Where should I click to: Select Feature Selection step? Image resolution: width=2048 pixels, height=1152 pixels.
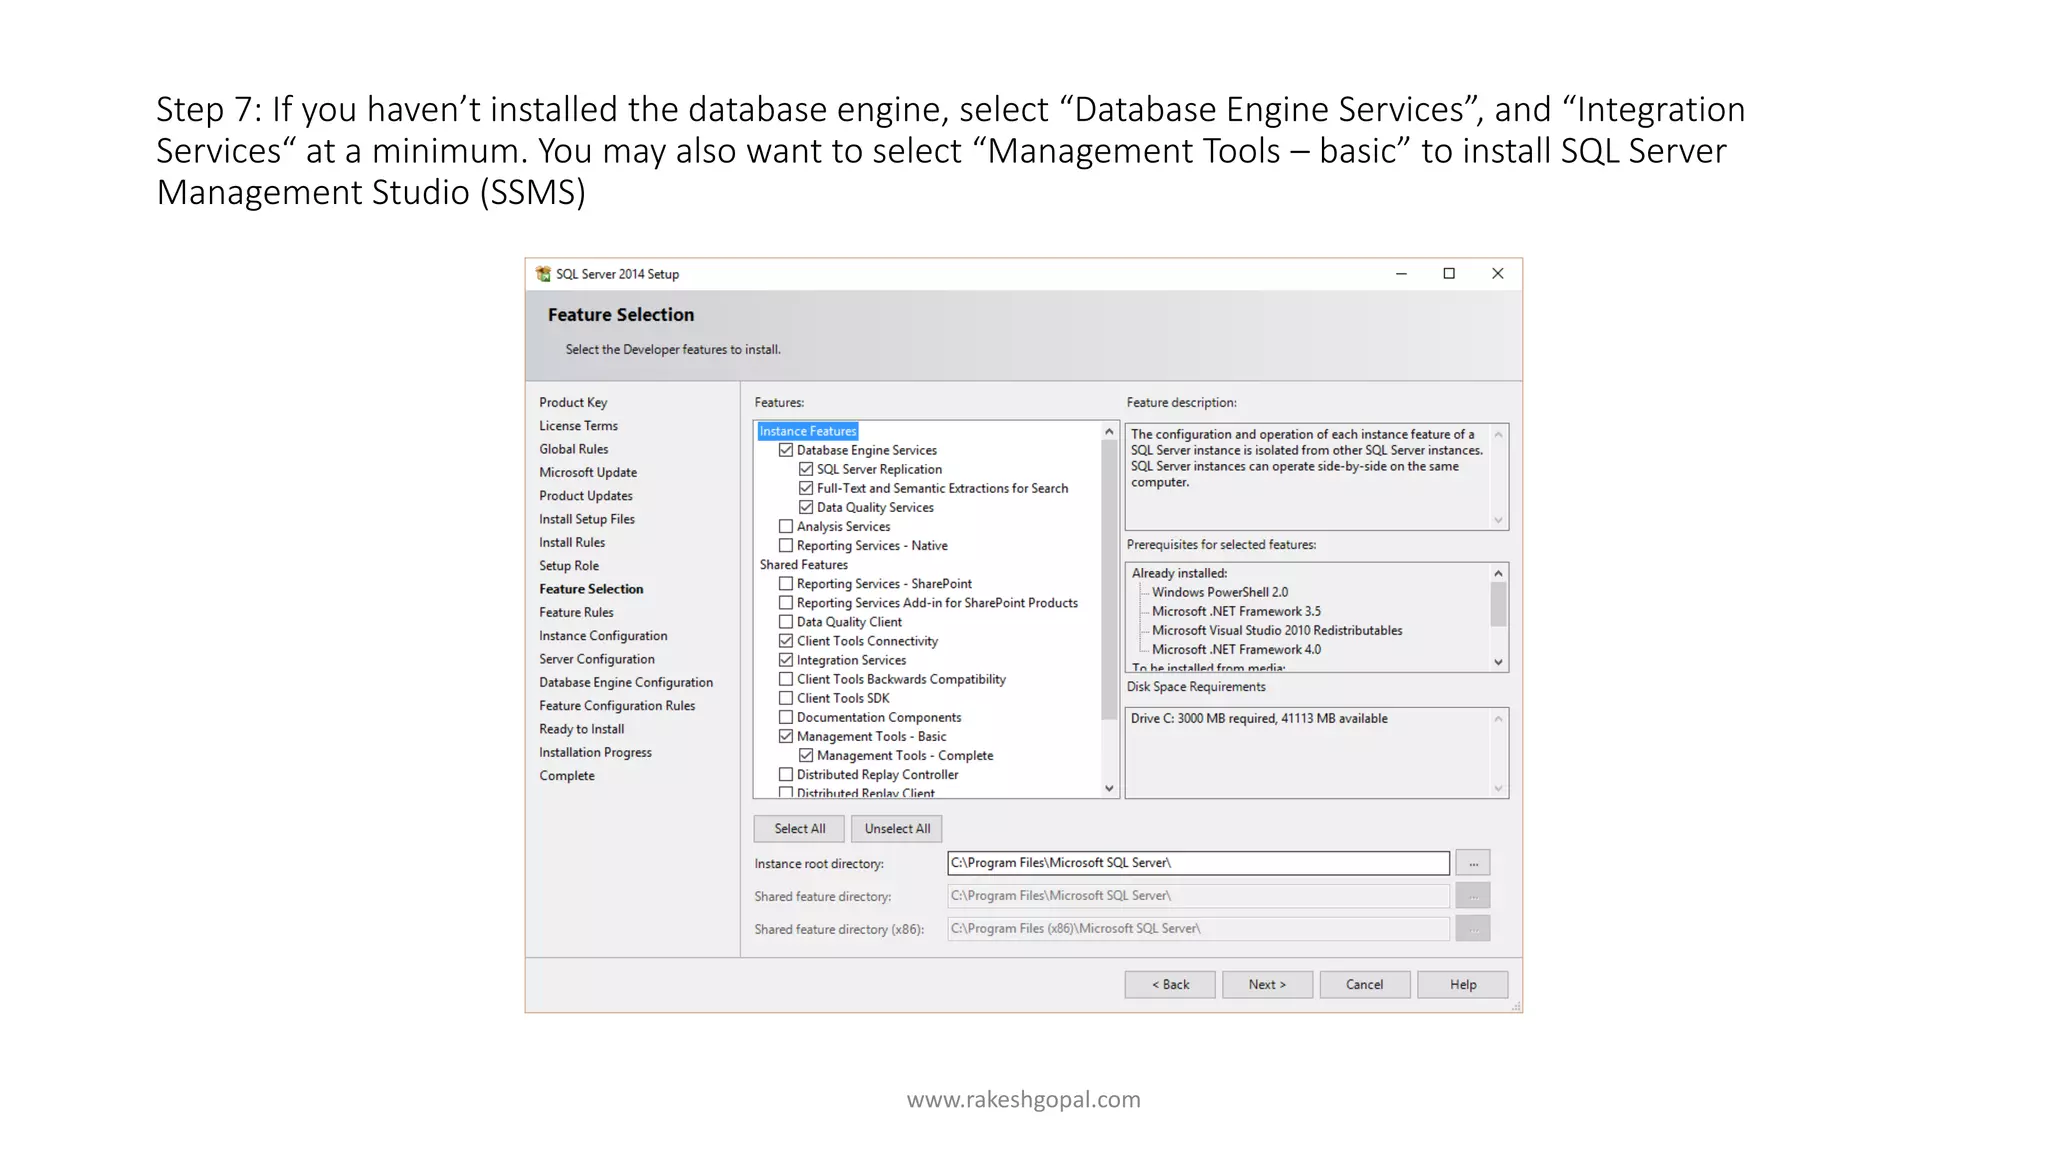coord(591,589)
